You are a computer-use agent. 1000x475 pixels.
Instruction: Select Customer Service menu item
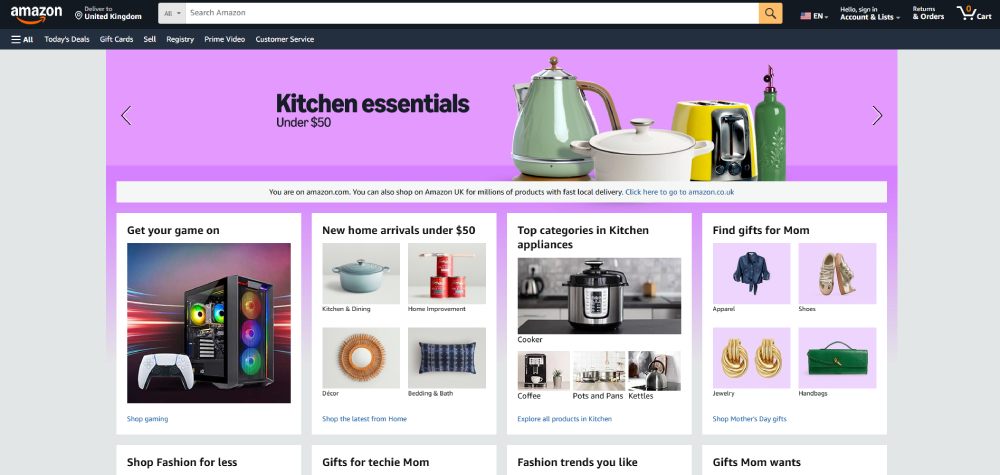coord(284,39)
